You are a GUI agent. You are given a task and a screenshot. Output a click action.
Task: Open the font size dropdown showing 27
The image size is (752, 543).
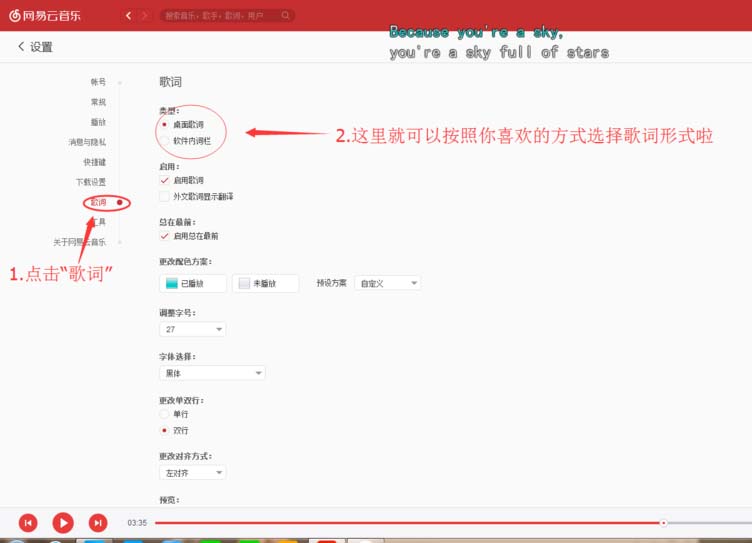pyautogui.click(x=192, y=329)
